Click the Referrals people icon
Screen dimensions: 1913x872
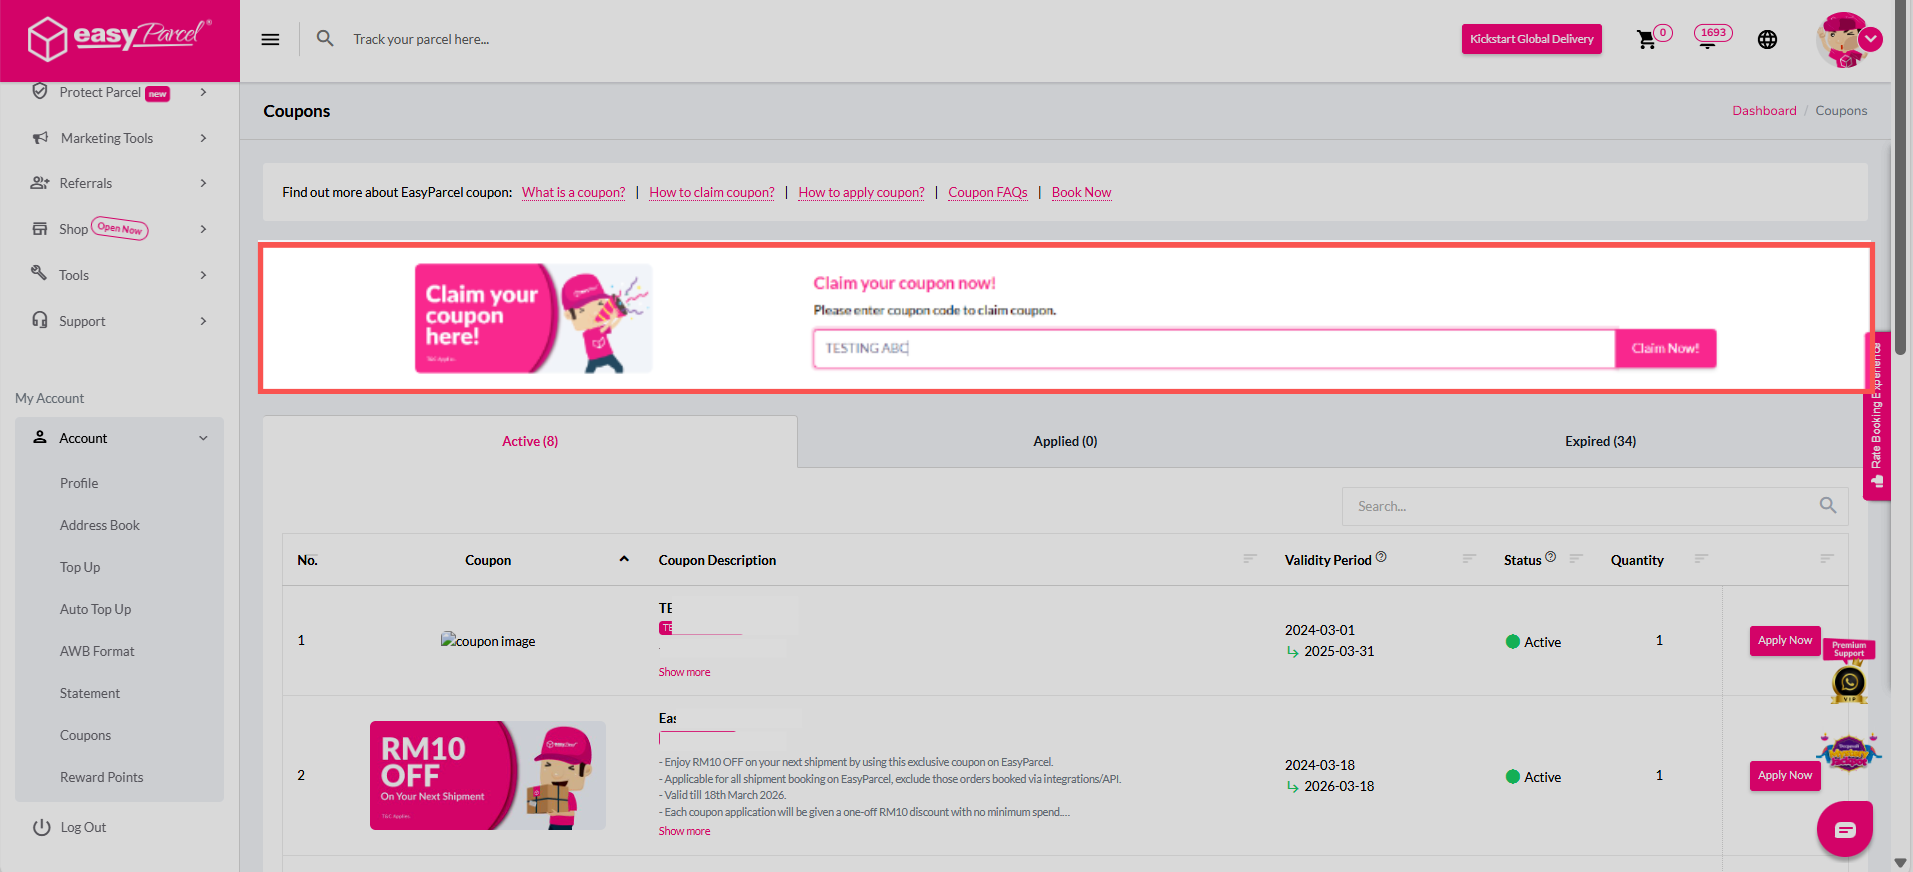point(40,183)
